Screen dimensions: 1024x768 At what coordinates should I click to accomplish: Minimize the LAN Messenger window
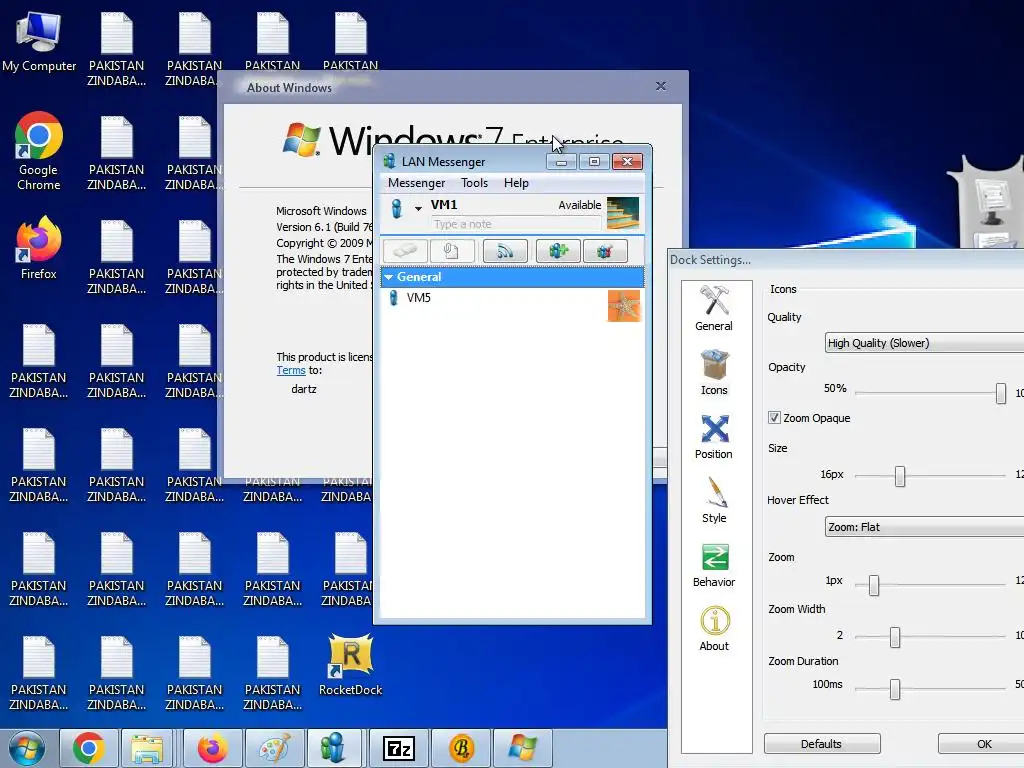562,161
